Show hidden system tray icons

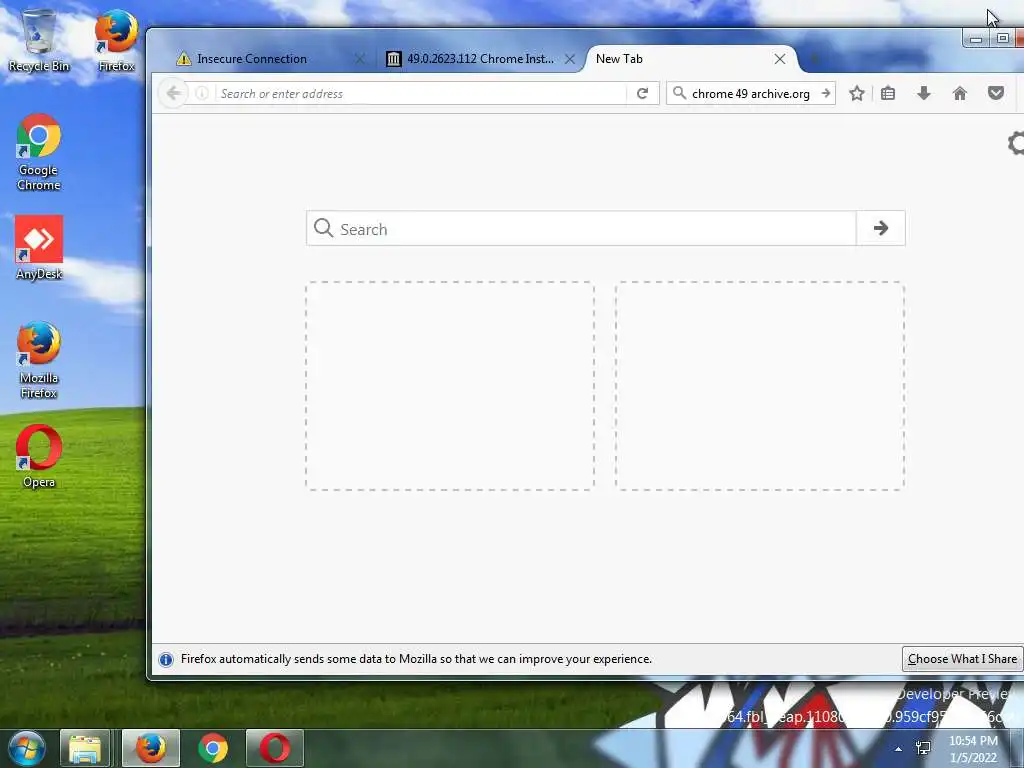[x=898, y=749]
